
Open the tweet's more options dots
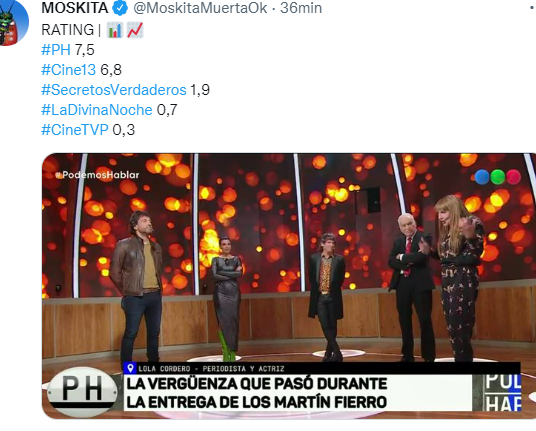(532, 8)
